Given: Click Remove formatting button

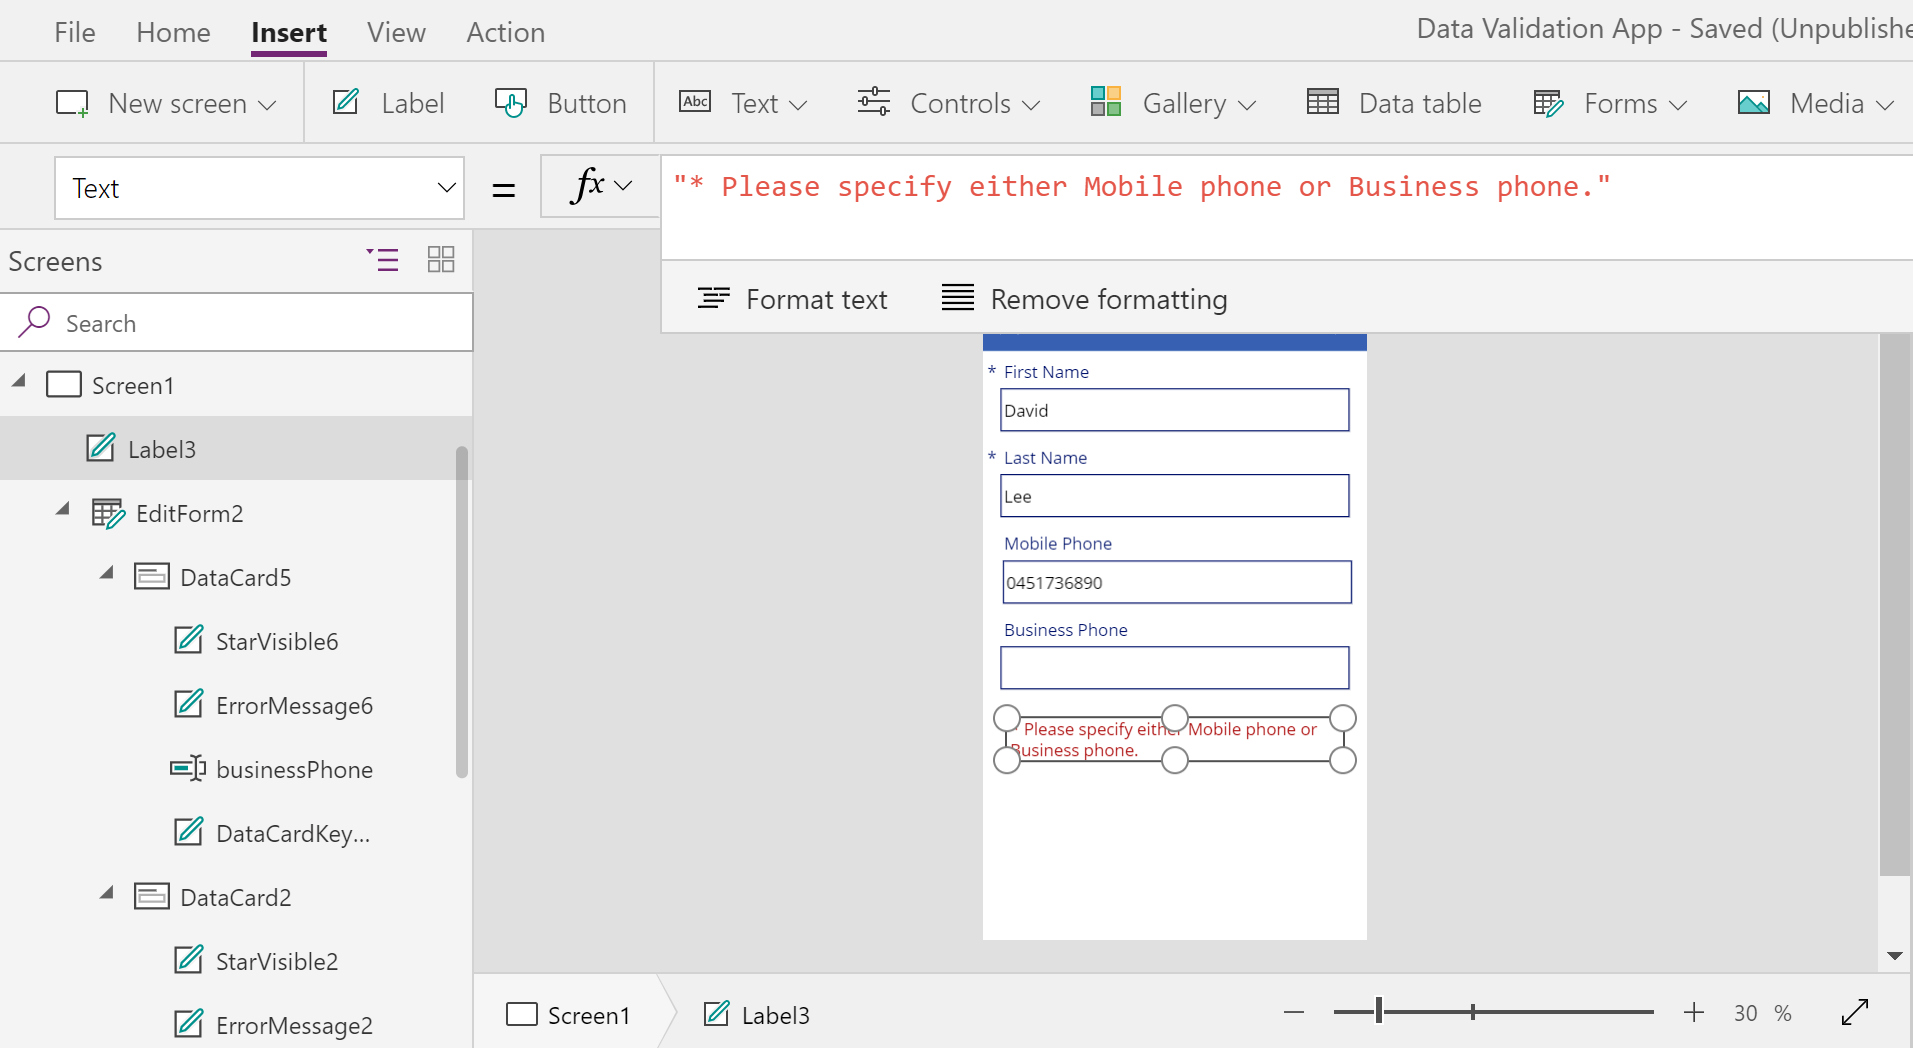Looking at the screenshot, I should (x=1084, y=299).
